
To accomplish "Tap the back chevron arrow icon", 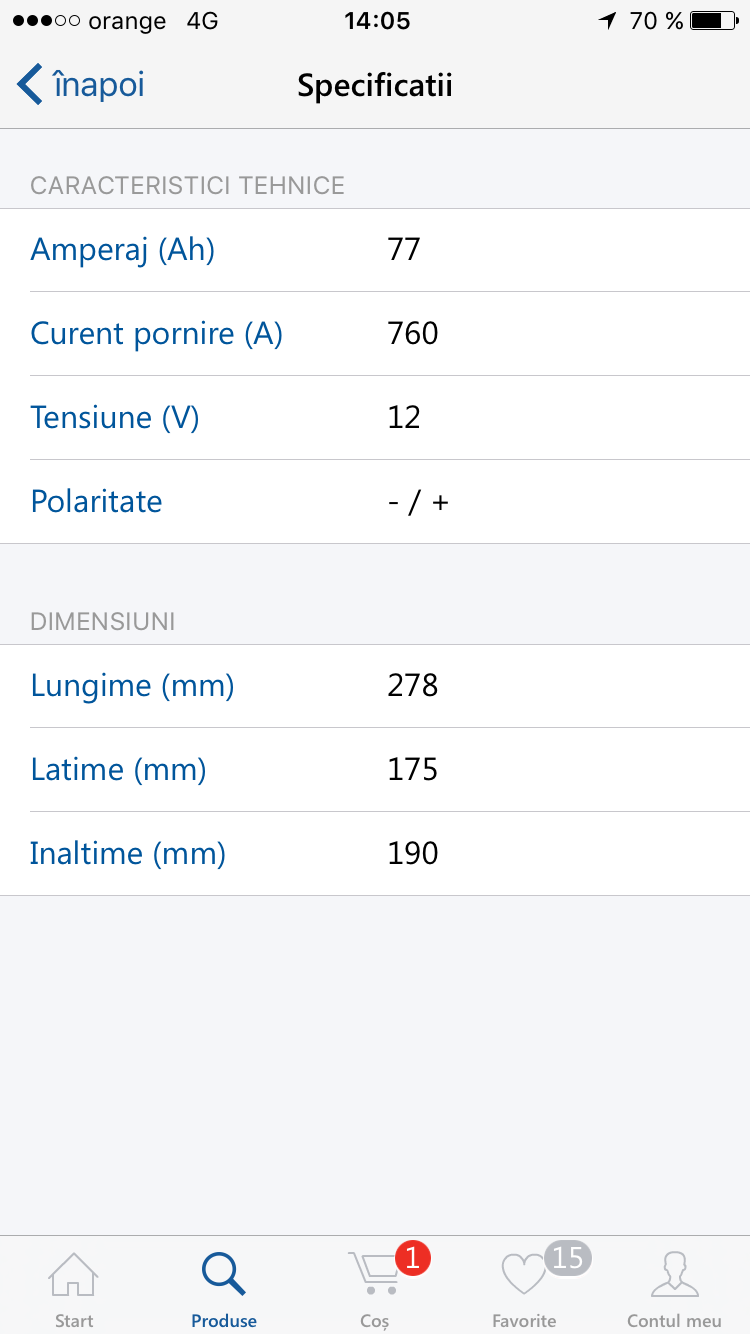I will point(30,85).
